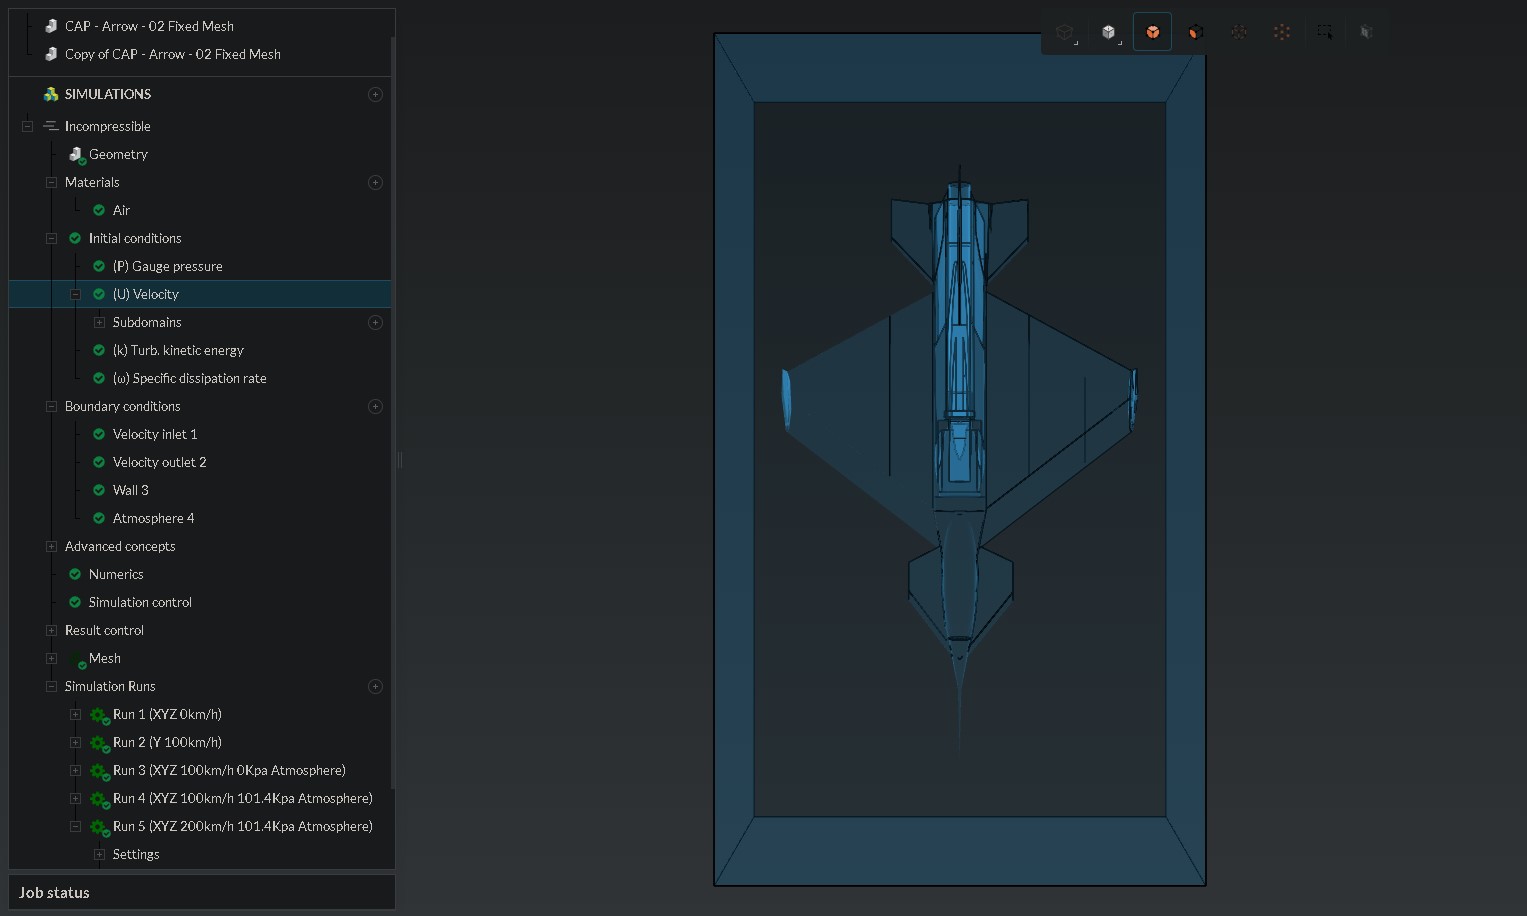Collapse the Simulation Runs node
This screenshot has width=1527, height=916.
[51, 686]
